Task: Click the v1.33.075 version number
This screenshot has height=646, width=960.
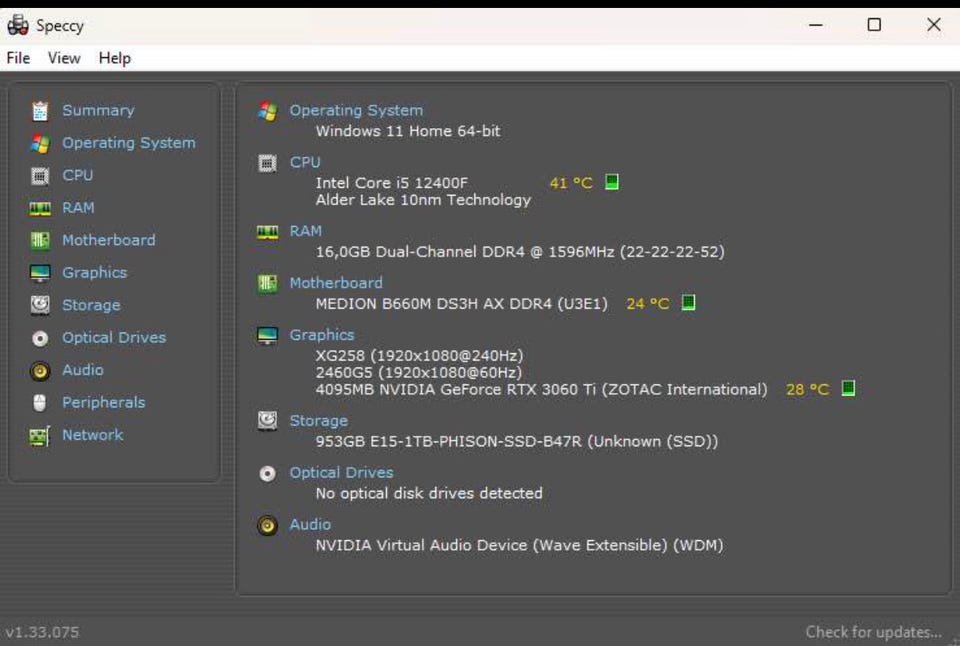Action: coord(42,632)
